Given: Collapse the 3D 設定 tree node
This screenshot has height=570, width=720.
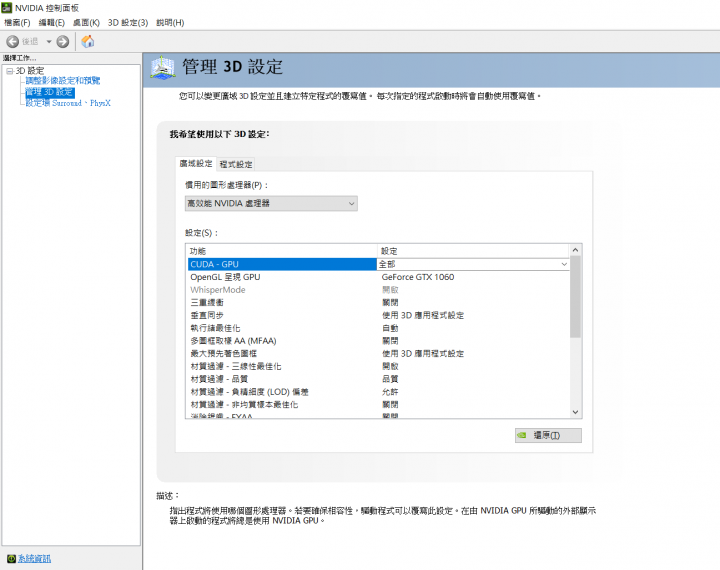Looking at the screenshot, I should pyautogui.click(x=10, y=71).
